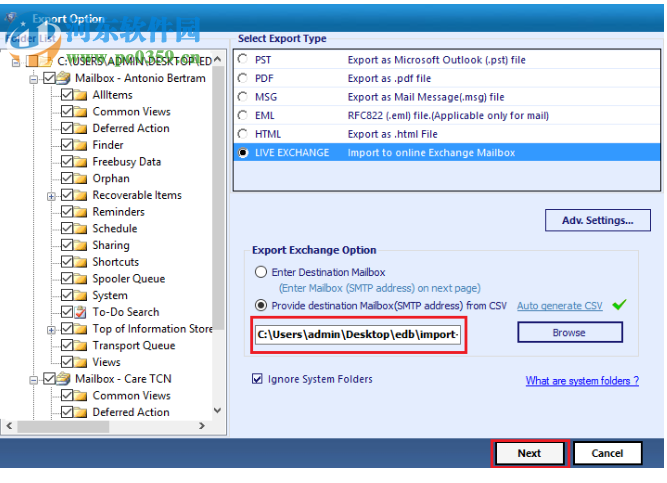The image size is (667, 483).
Task: Click the Shortcuts folder icon
Action: pyautogui.click(x=80, y=262)
